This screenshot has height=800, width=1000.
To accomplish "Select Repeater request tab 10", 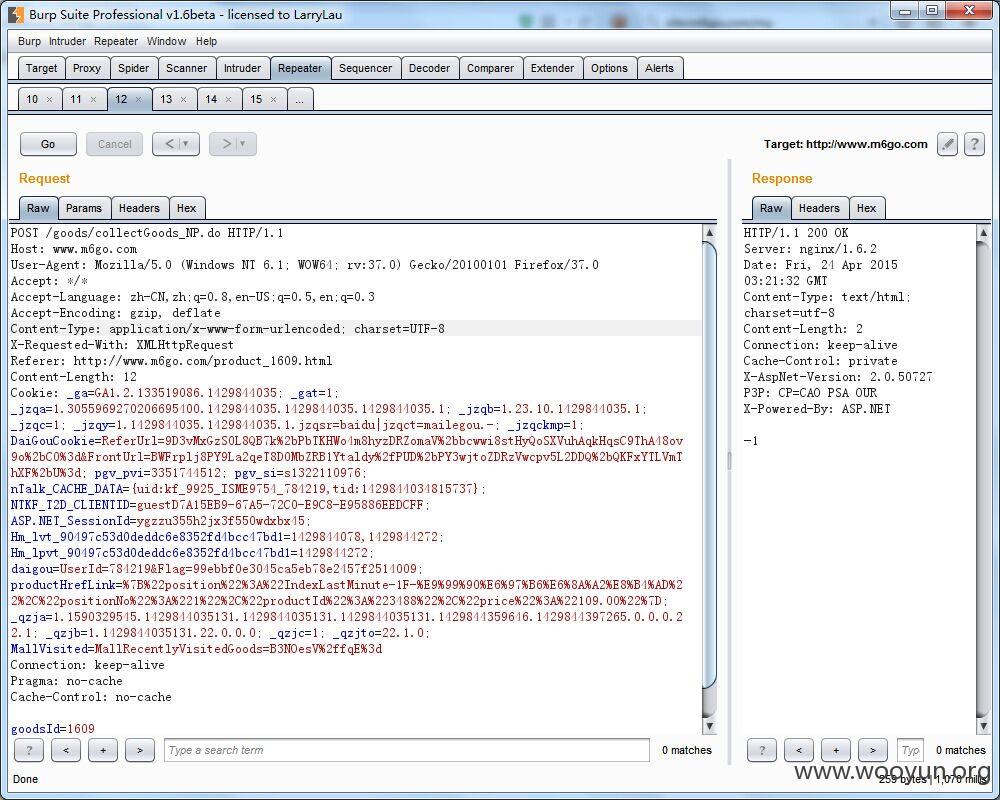I will (32, 100).
